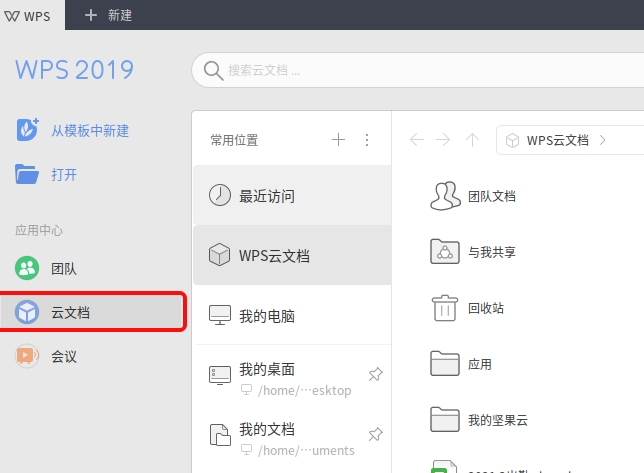Go up one level with up arrow
The width and height of the screenshot is (644, 473).
[472, 140]
